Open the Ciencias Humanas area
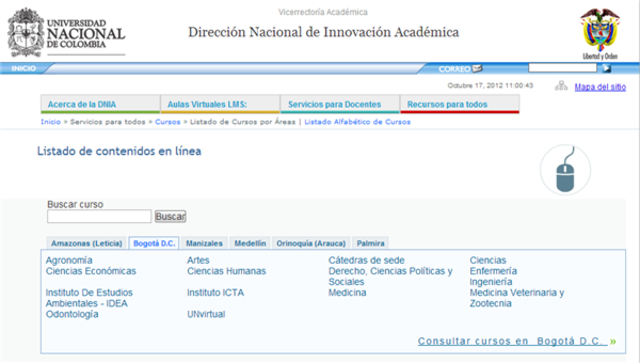The width and height of the screenshot is (640, 363). pyautogui.click(x=227, y=271)
